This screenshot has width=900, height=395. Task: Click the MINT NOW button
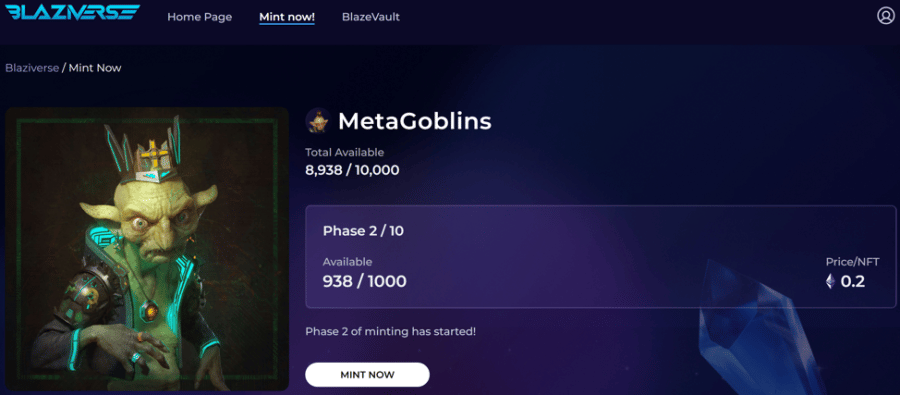point(367,375)
